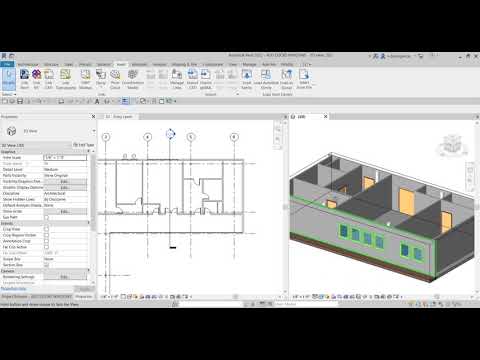Click the Coordination Model tool
The width and height of the screenshot is (480, 360).
coord(133,79)
